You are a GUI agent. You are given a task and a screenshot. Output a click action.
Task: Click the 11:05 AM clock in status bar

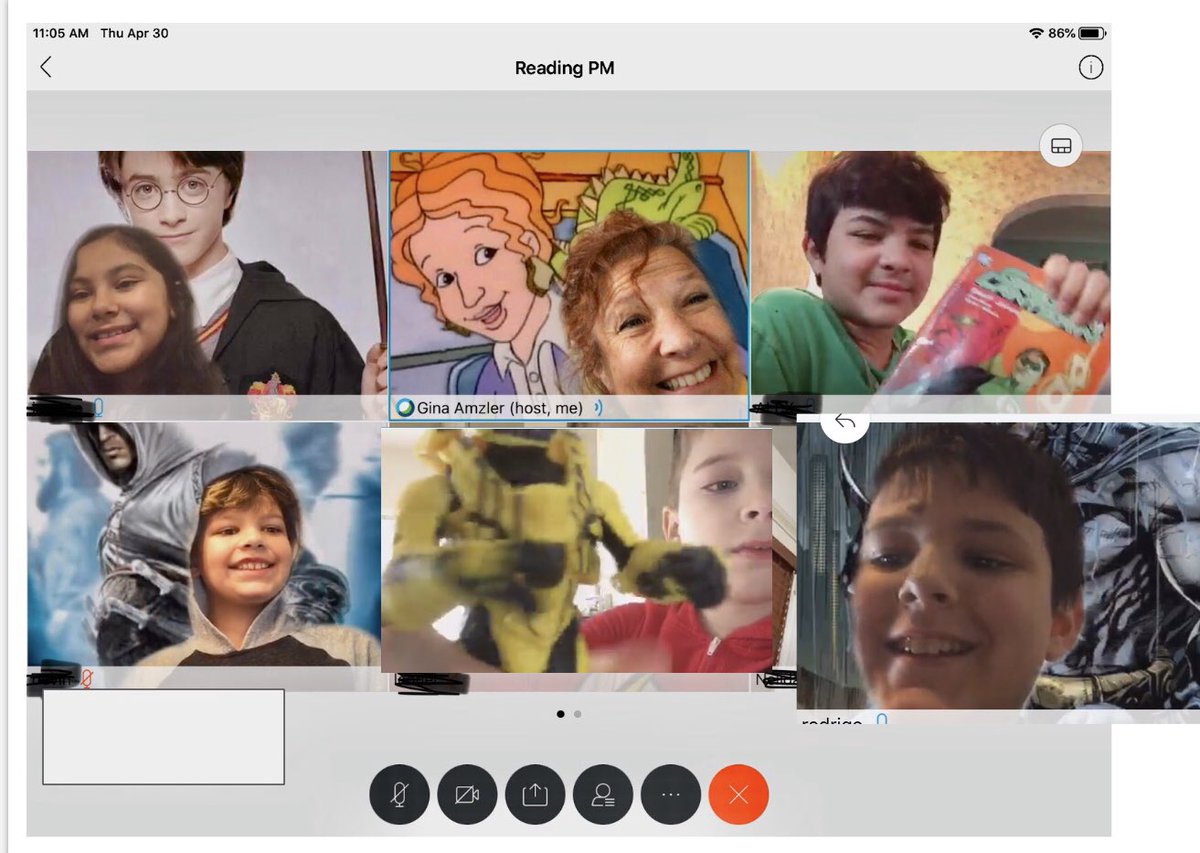[x=60, y=33]
